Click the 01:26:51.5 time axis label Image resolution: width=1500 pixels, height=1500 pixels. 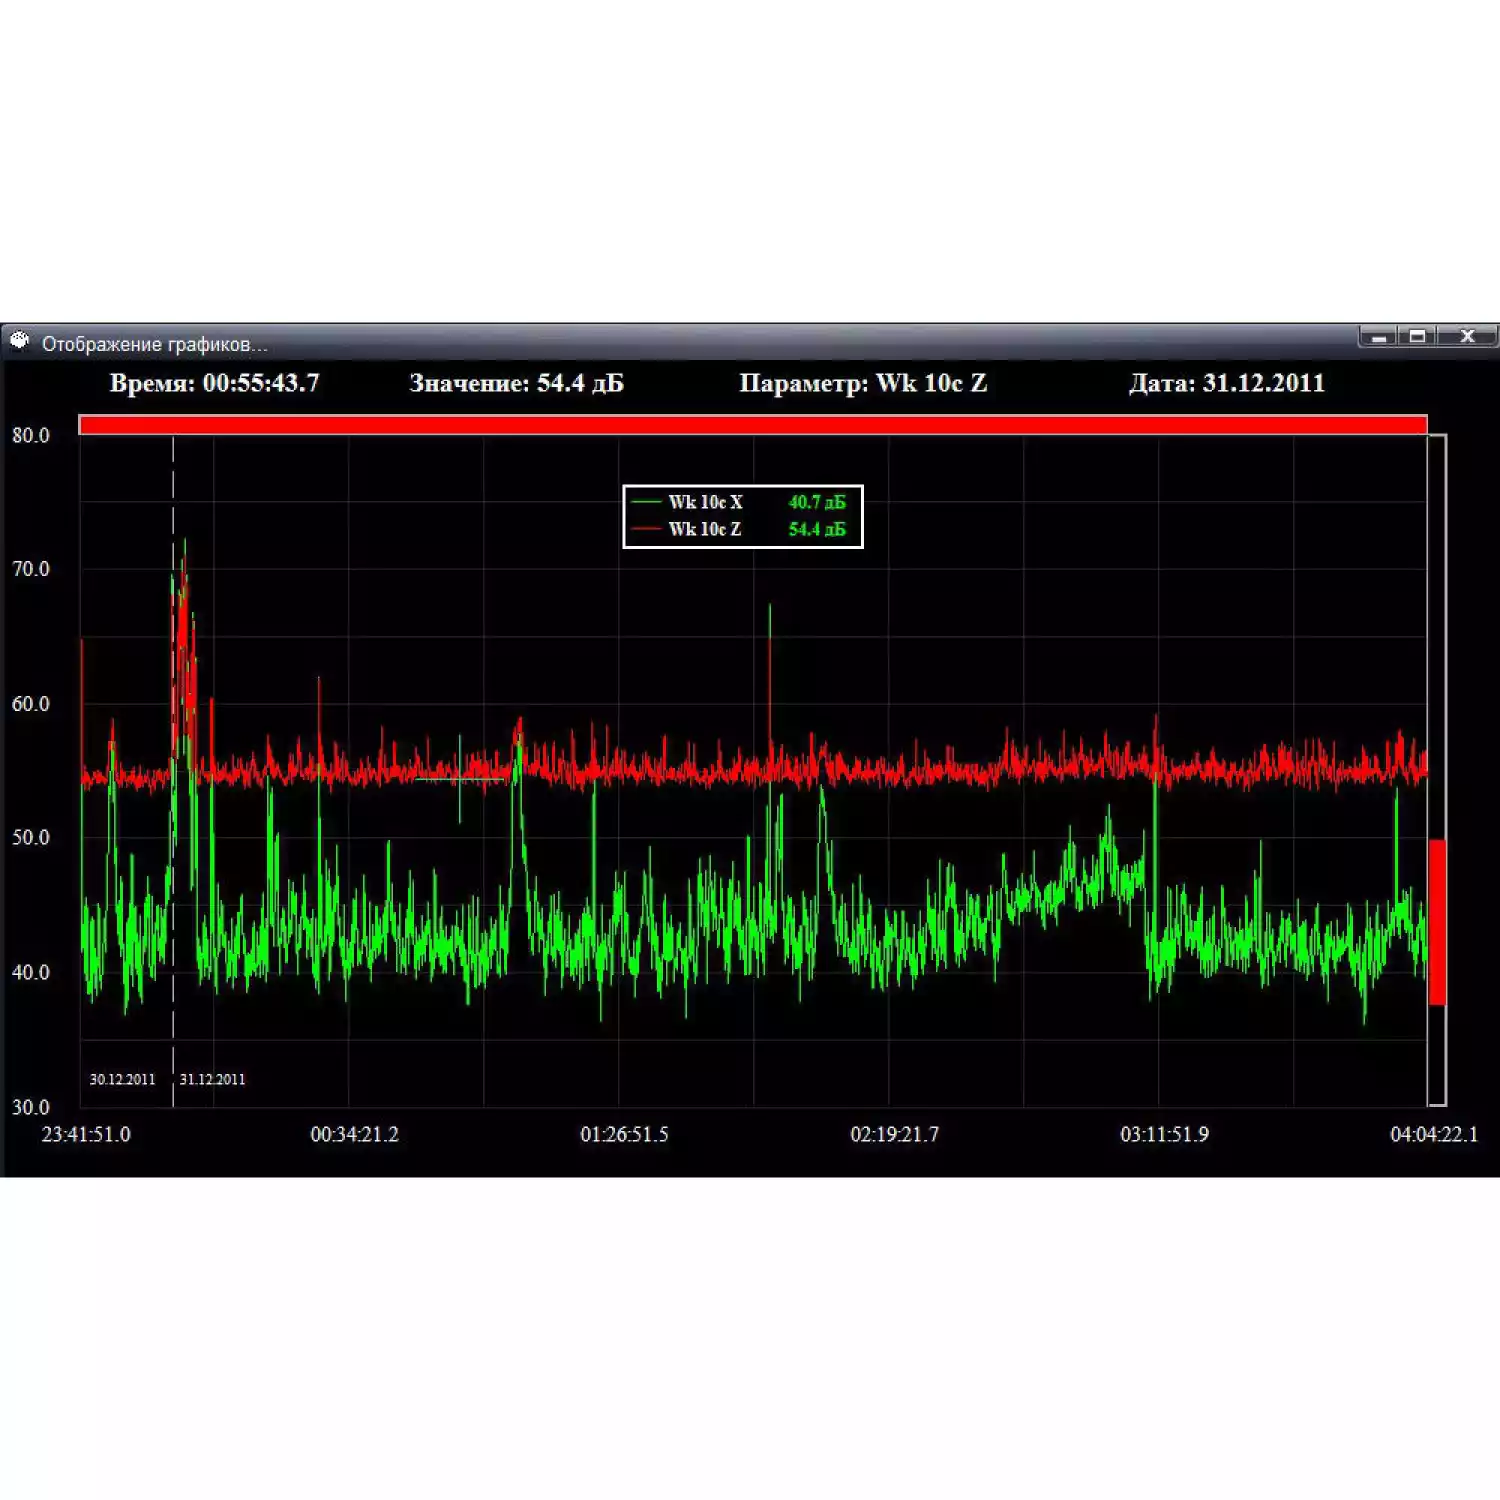click(624, 1134)
